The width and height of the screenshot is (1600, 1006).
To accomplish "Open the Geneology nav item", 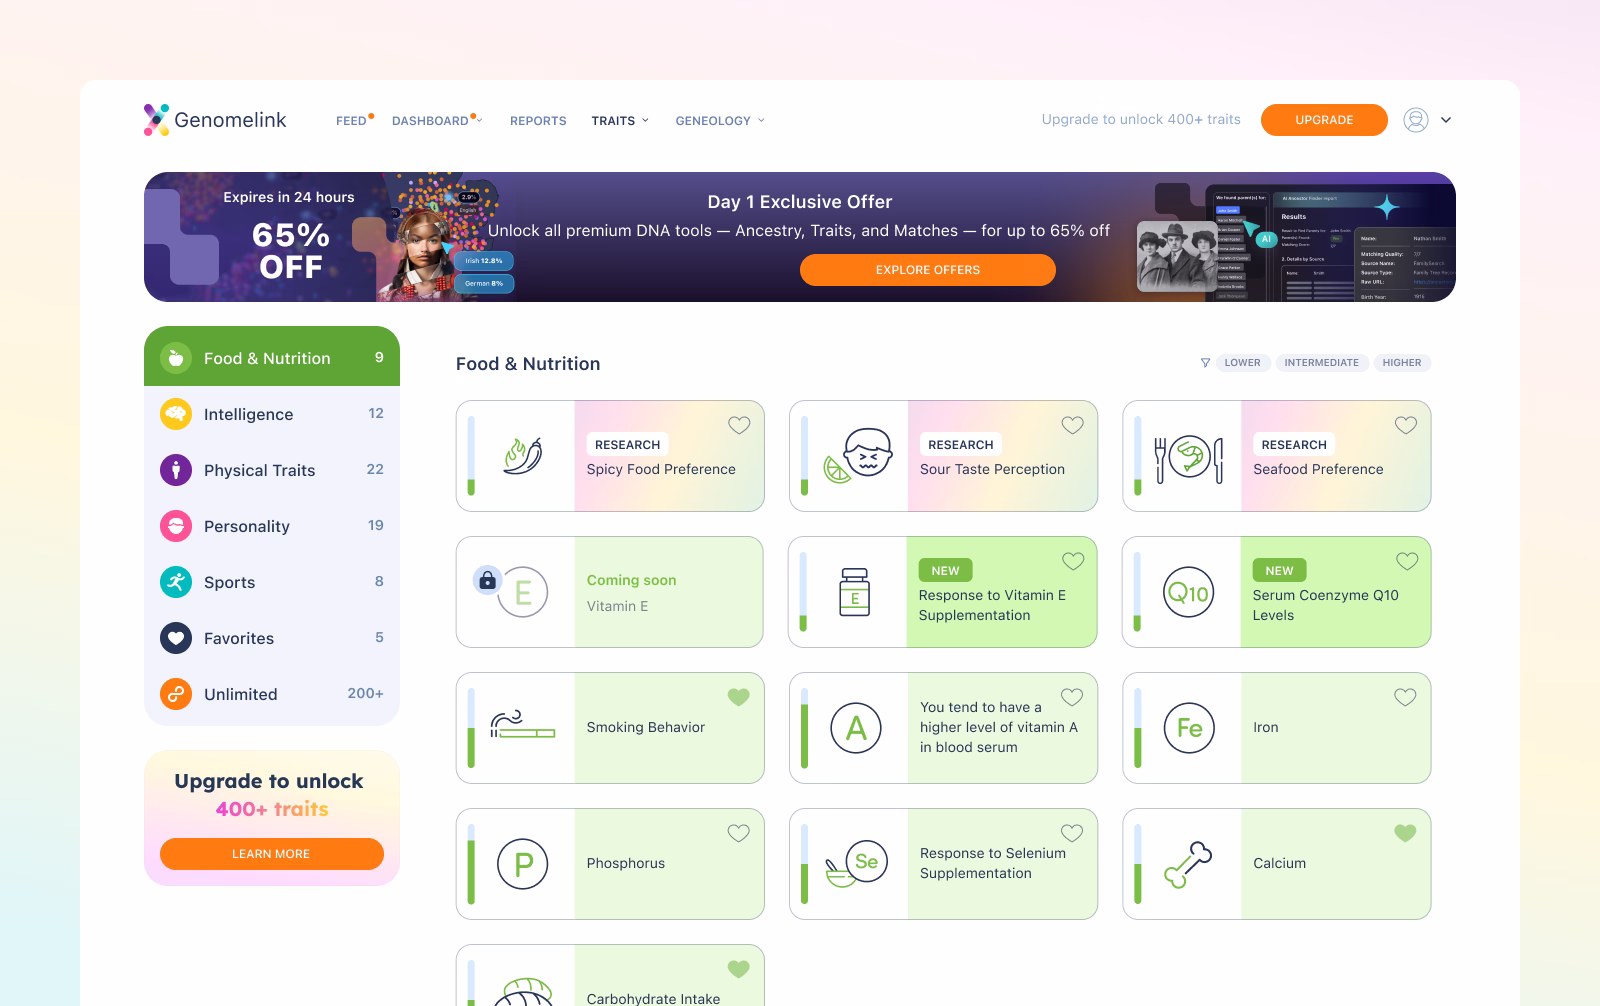I will click(x=713, y=121).
